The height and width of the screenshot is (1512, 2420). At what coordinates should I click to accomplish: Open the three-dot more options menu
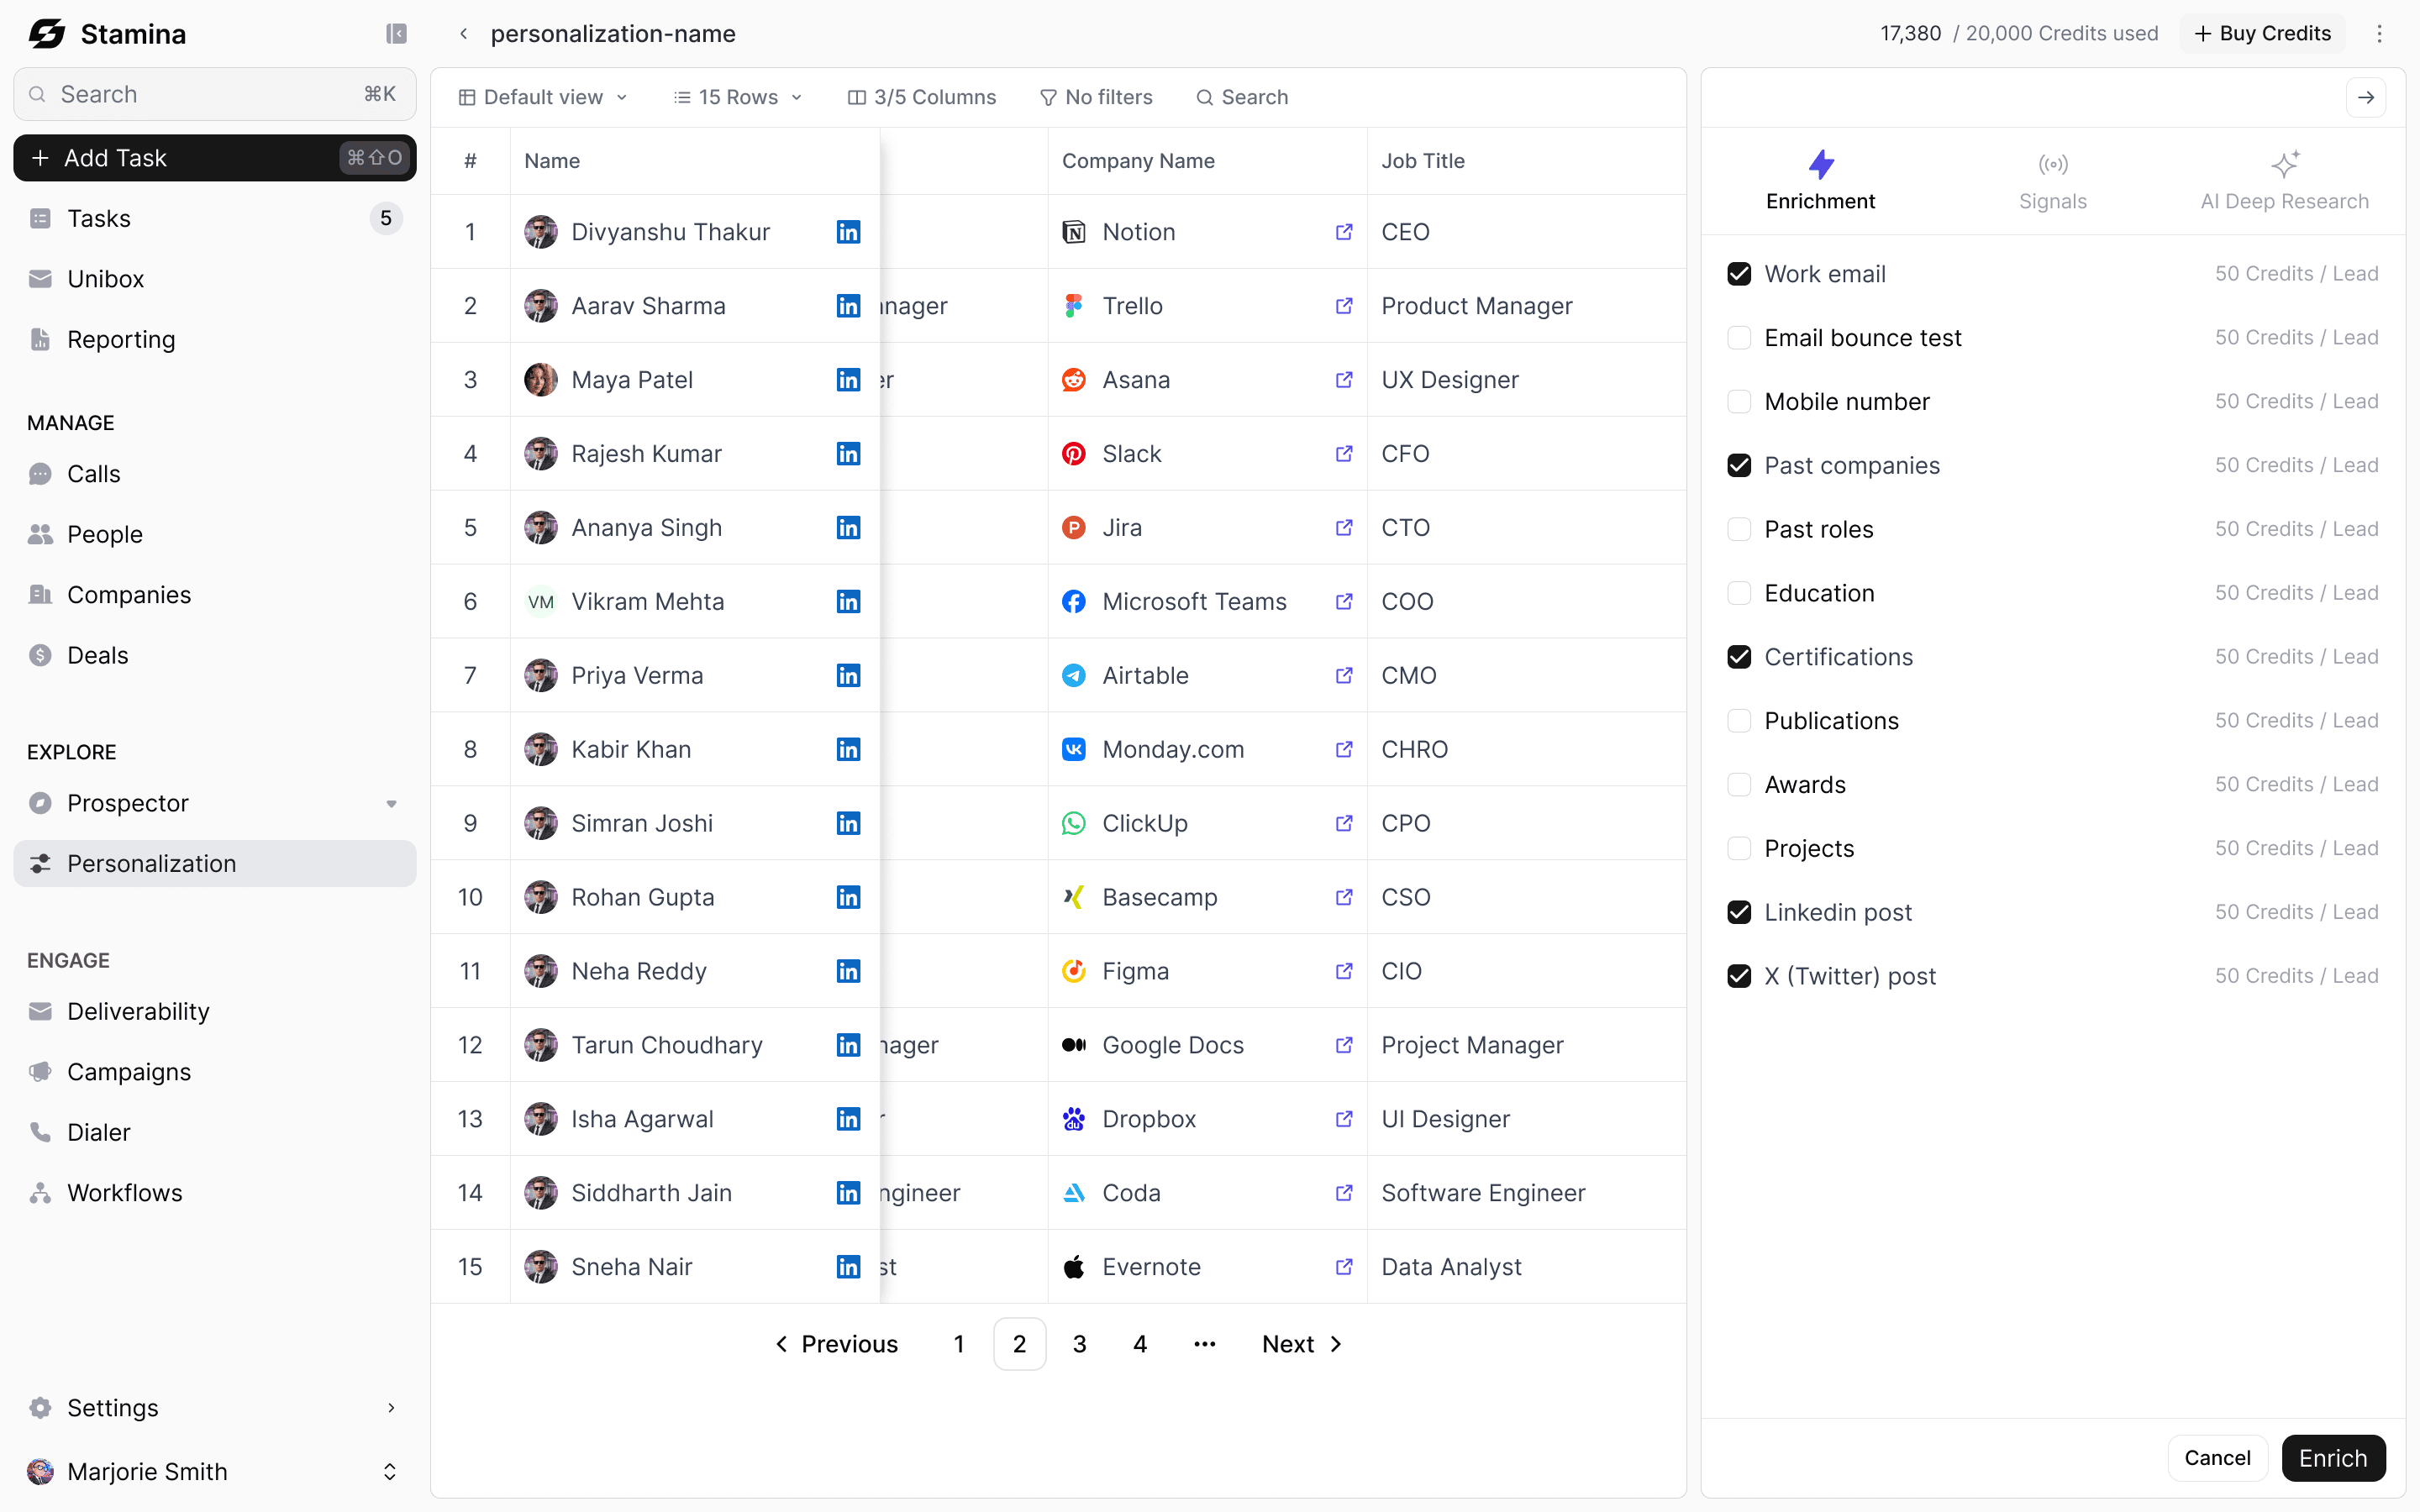(2379, 34)
